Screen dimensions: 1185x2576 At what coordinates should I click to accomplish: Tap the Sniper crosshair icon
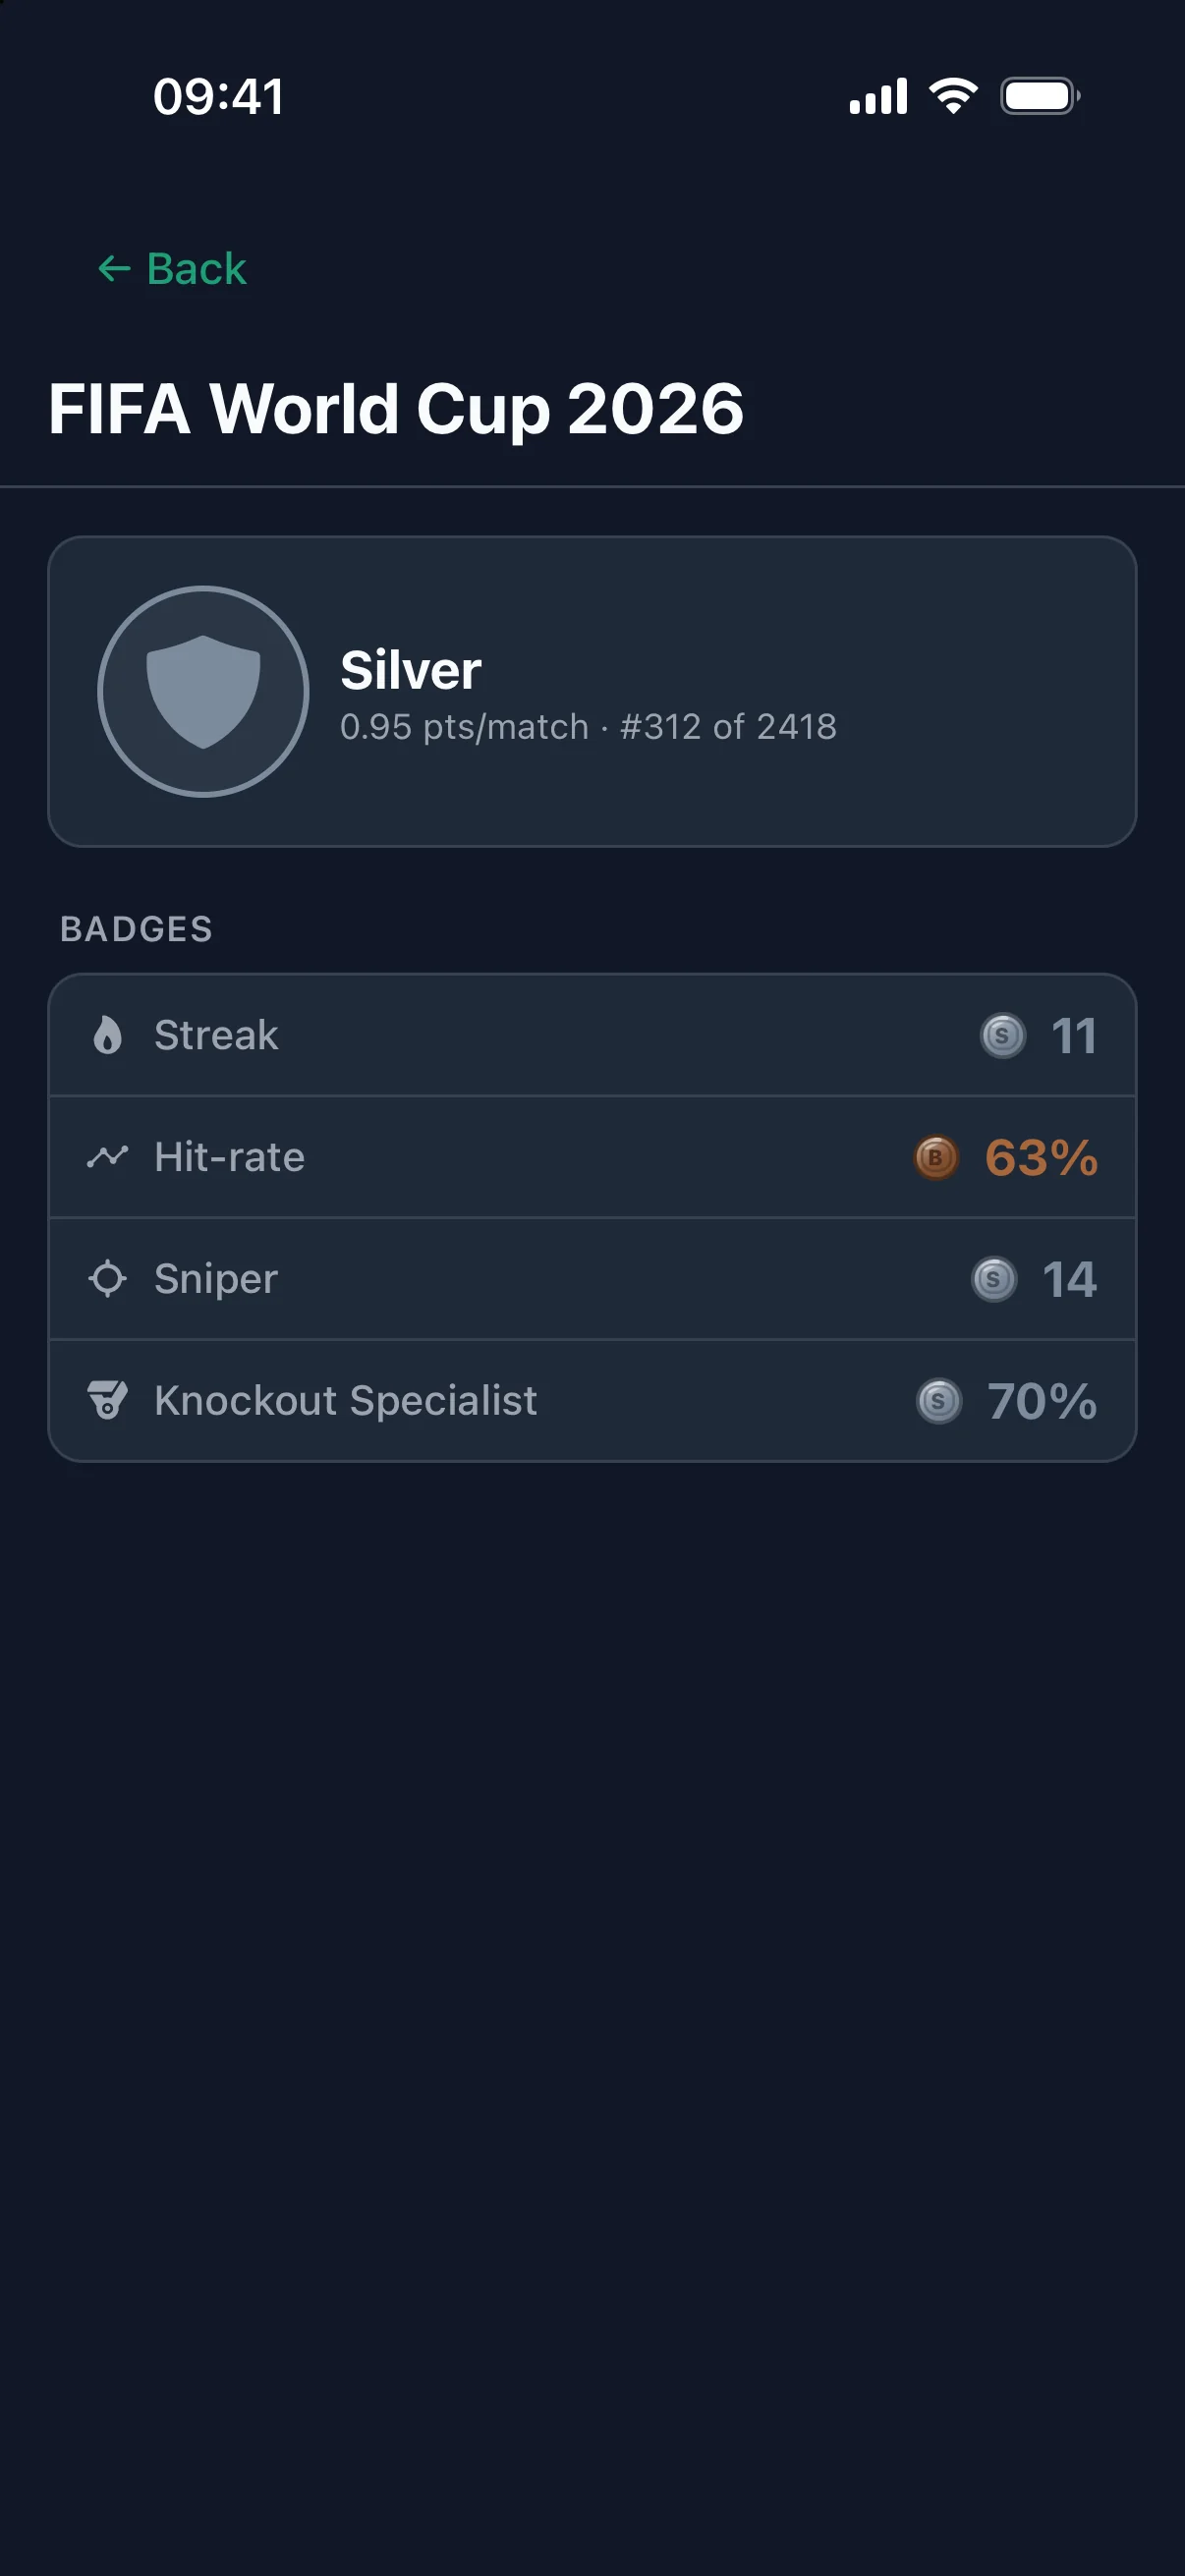point(107,1279)
